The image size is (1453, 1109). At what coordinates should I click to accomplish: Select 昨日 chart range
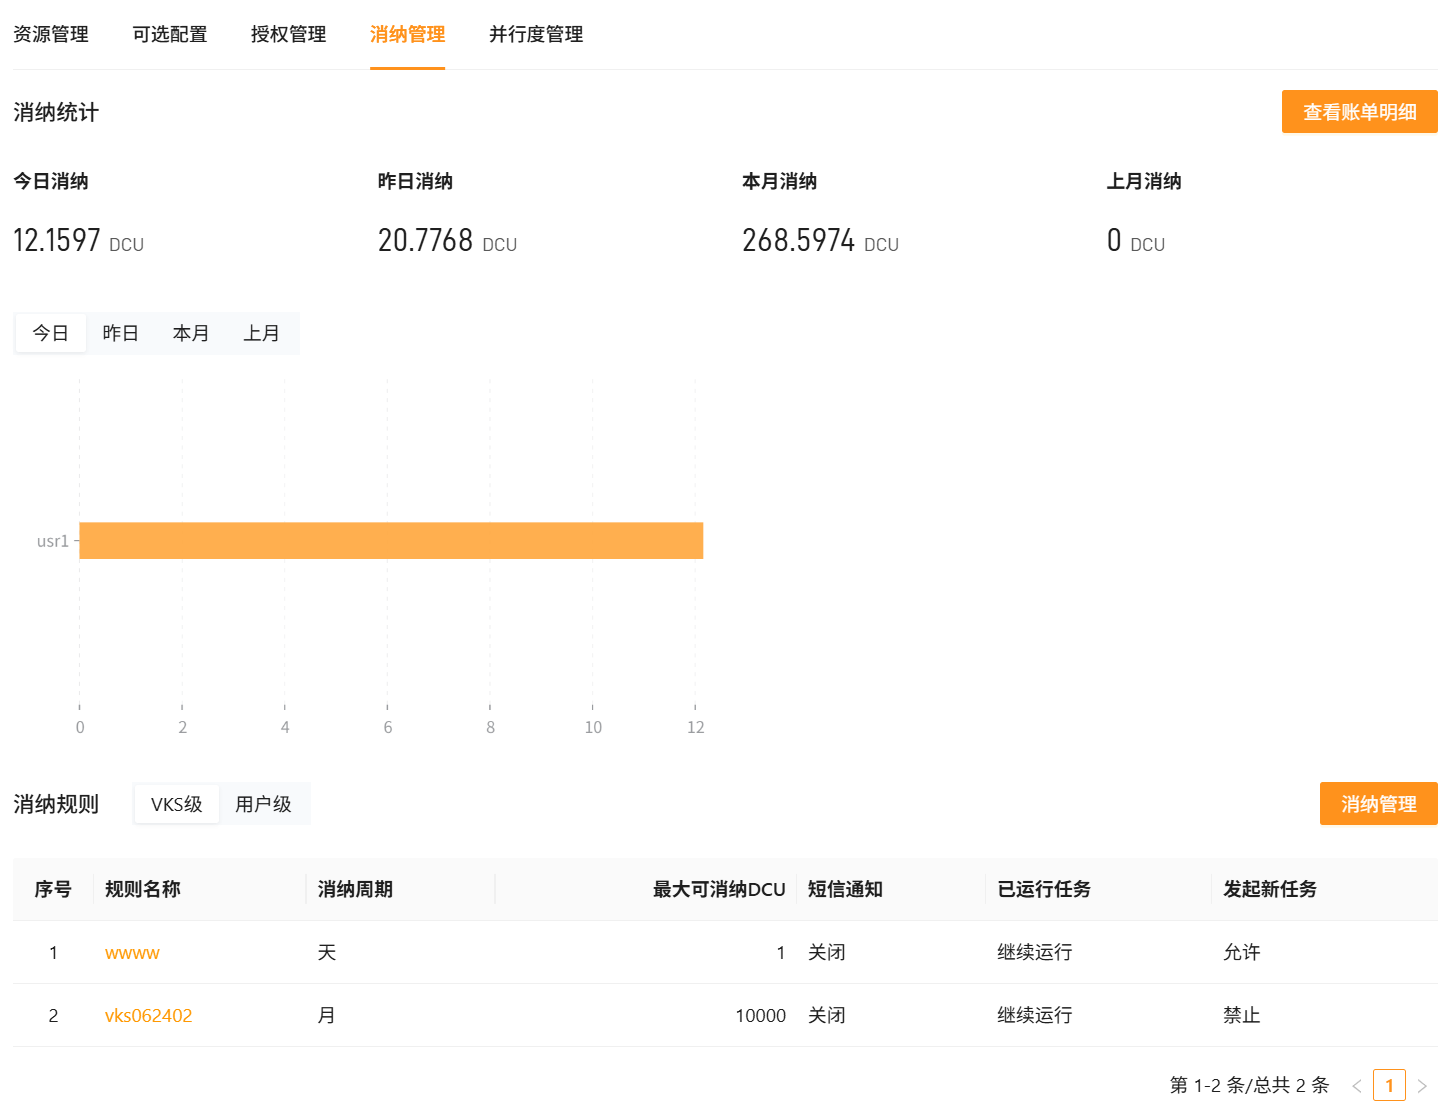121,333
